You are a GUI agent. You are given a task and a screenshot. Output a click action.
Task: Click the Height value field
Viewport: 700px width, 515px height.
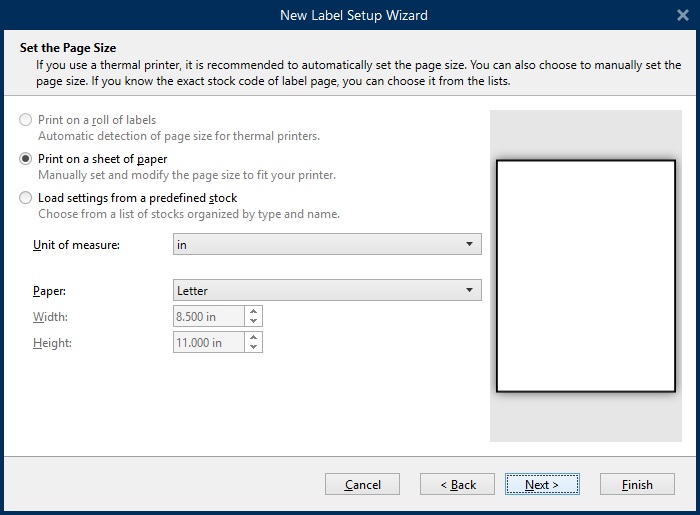tap(208, 342)
